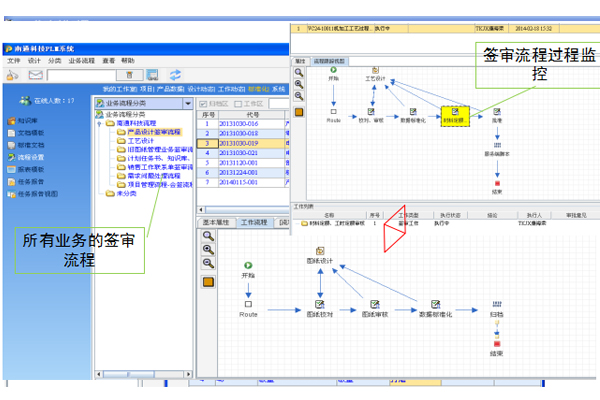This screenshot has width=600, height=400.
Task: Select the yellow highlighted node in monitoring window
Action: tap(455, 116)
